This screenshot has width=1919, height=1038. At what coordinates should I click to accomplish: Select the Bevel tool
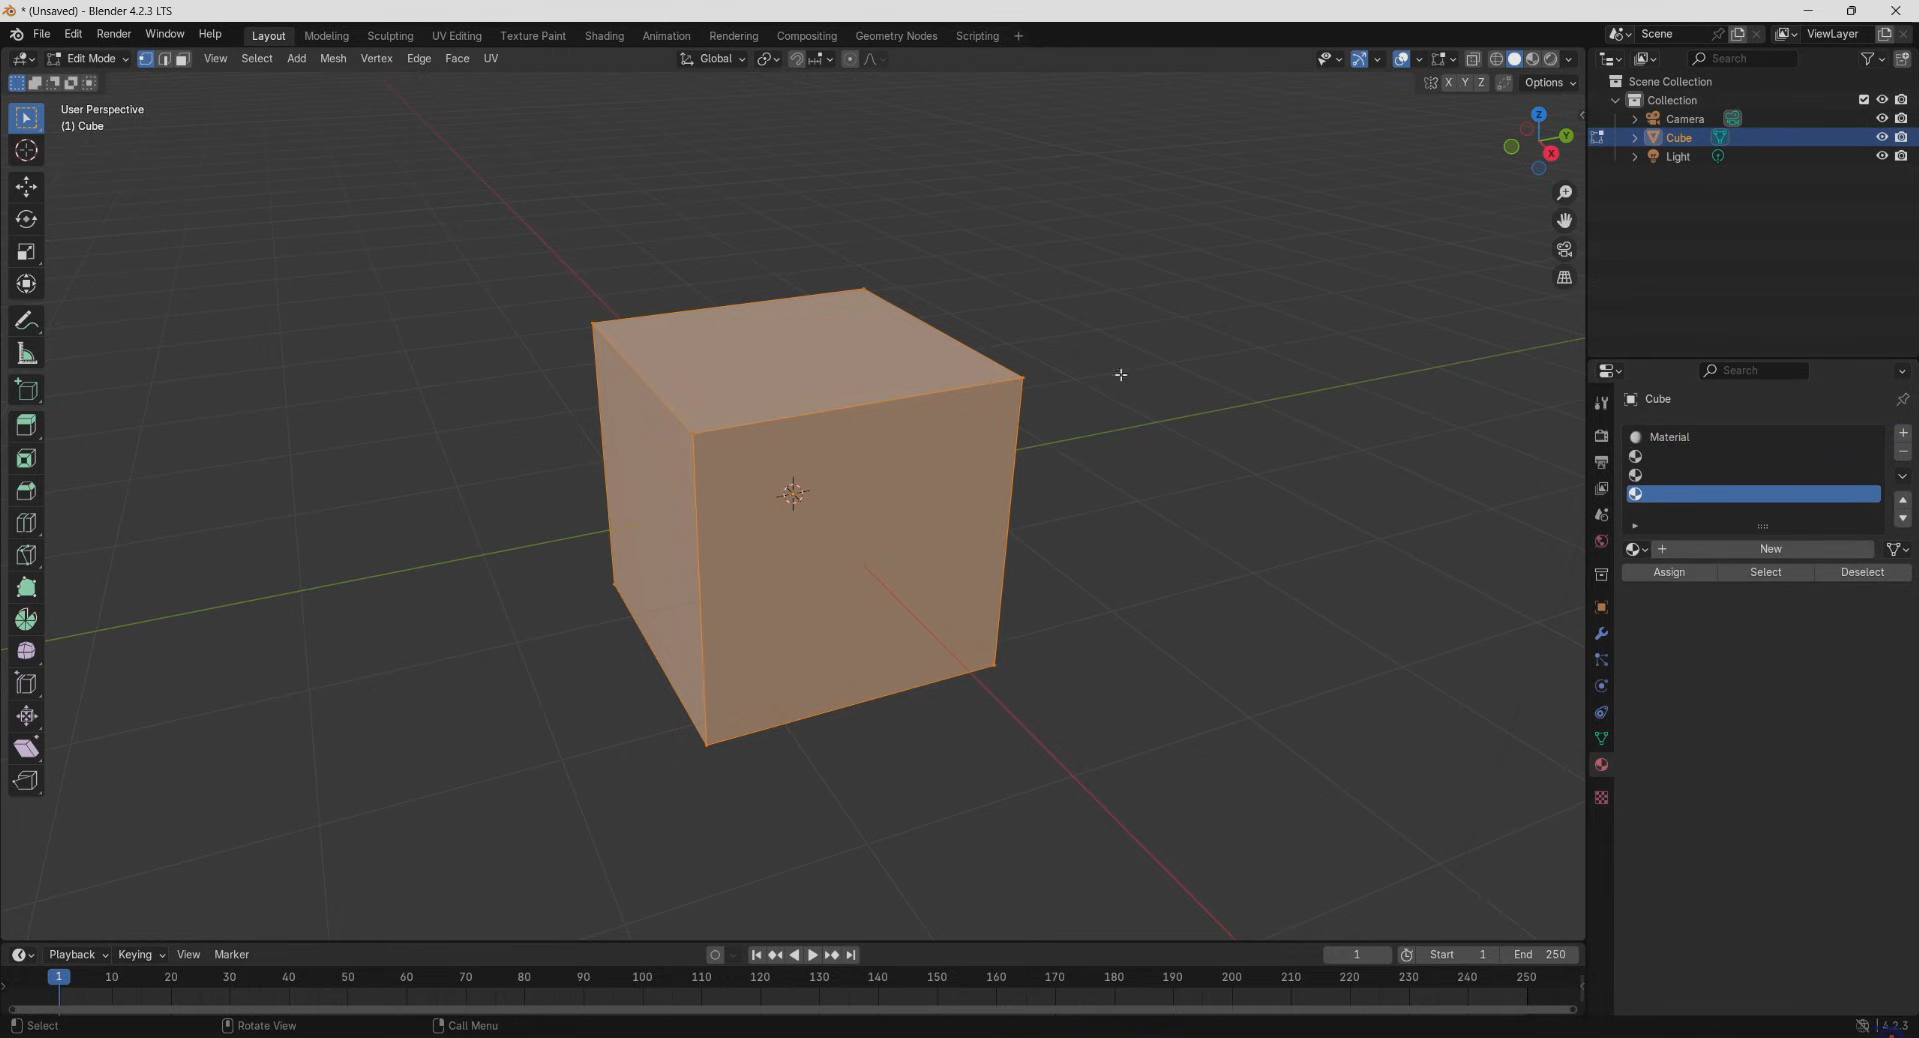coord(26,491)
